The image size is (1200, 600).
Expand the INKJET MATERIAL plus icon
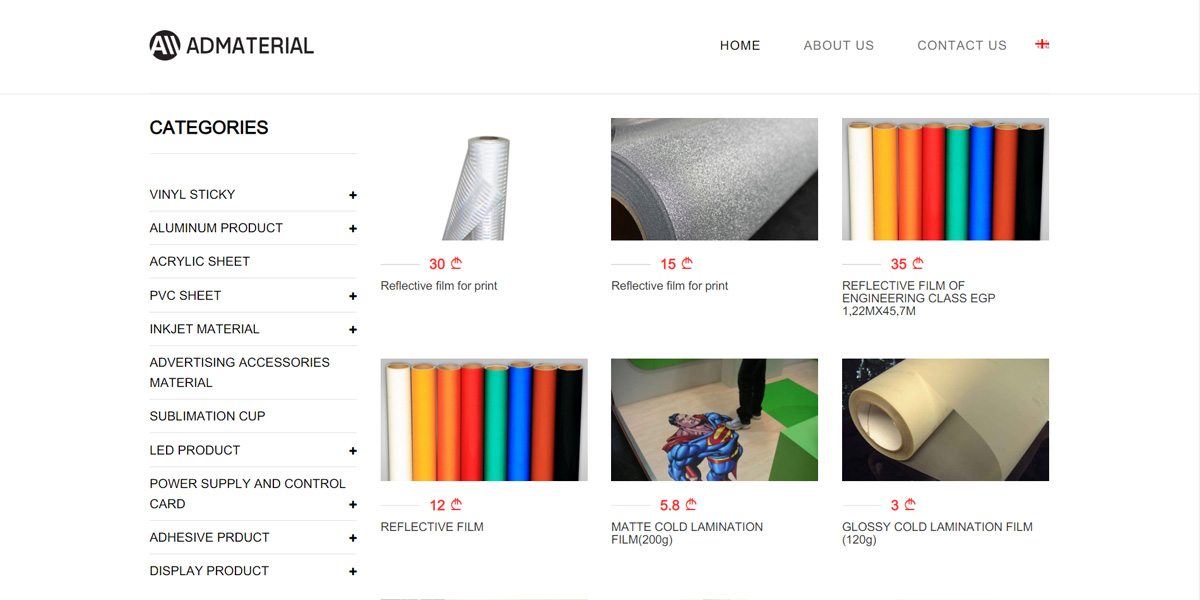(353, 330)
